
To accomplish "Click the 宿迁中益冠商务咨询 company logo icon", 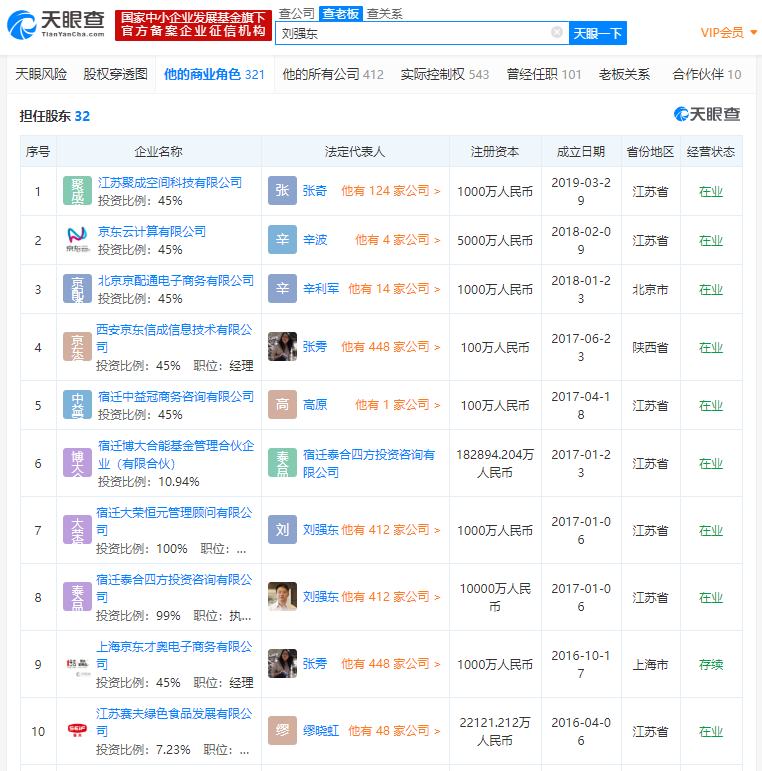I will pyautogui.click(x=77, y=405).
